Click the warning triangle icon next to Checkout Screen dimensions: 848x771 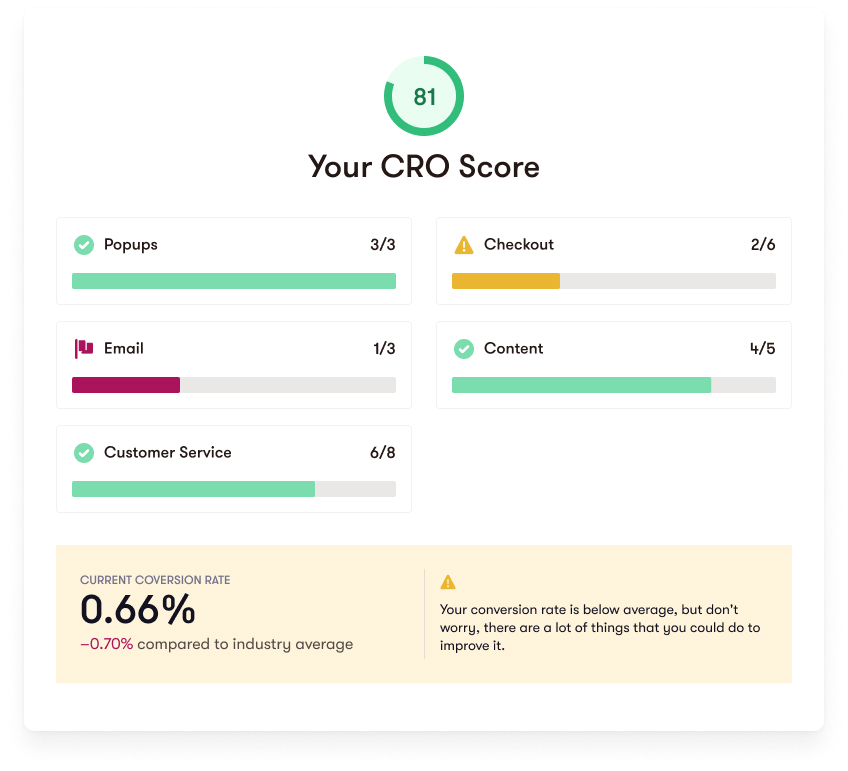tap(466, 244)
